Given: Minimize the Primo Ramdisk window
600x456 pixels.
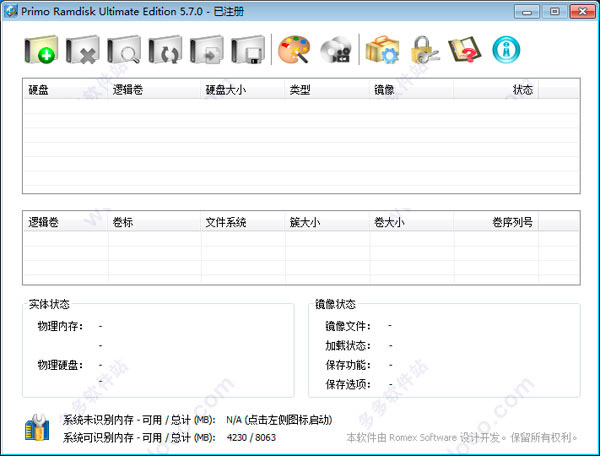Looking at the screenshot, I should [527, 11].
